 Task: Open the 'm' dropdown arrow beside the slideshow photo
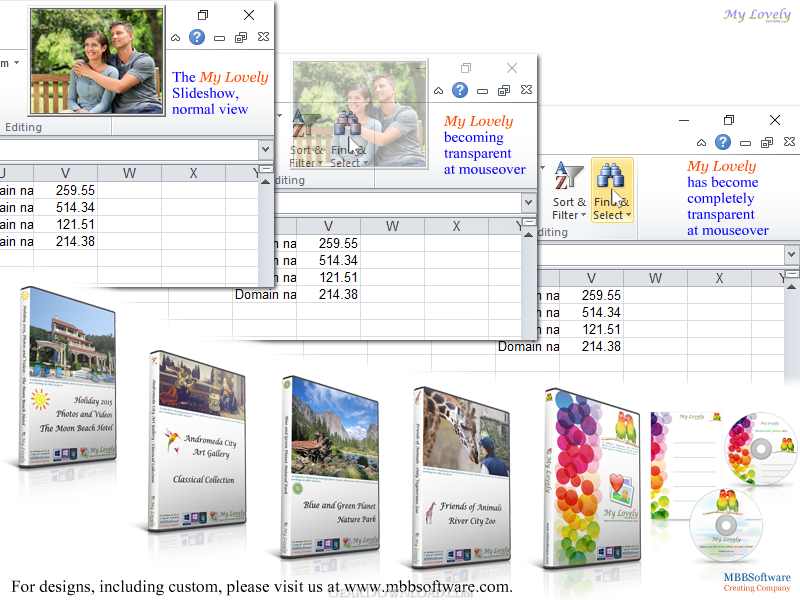(16, 63)
